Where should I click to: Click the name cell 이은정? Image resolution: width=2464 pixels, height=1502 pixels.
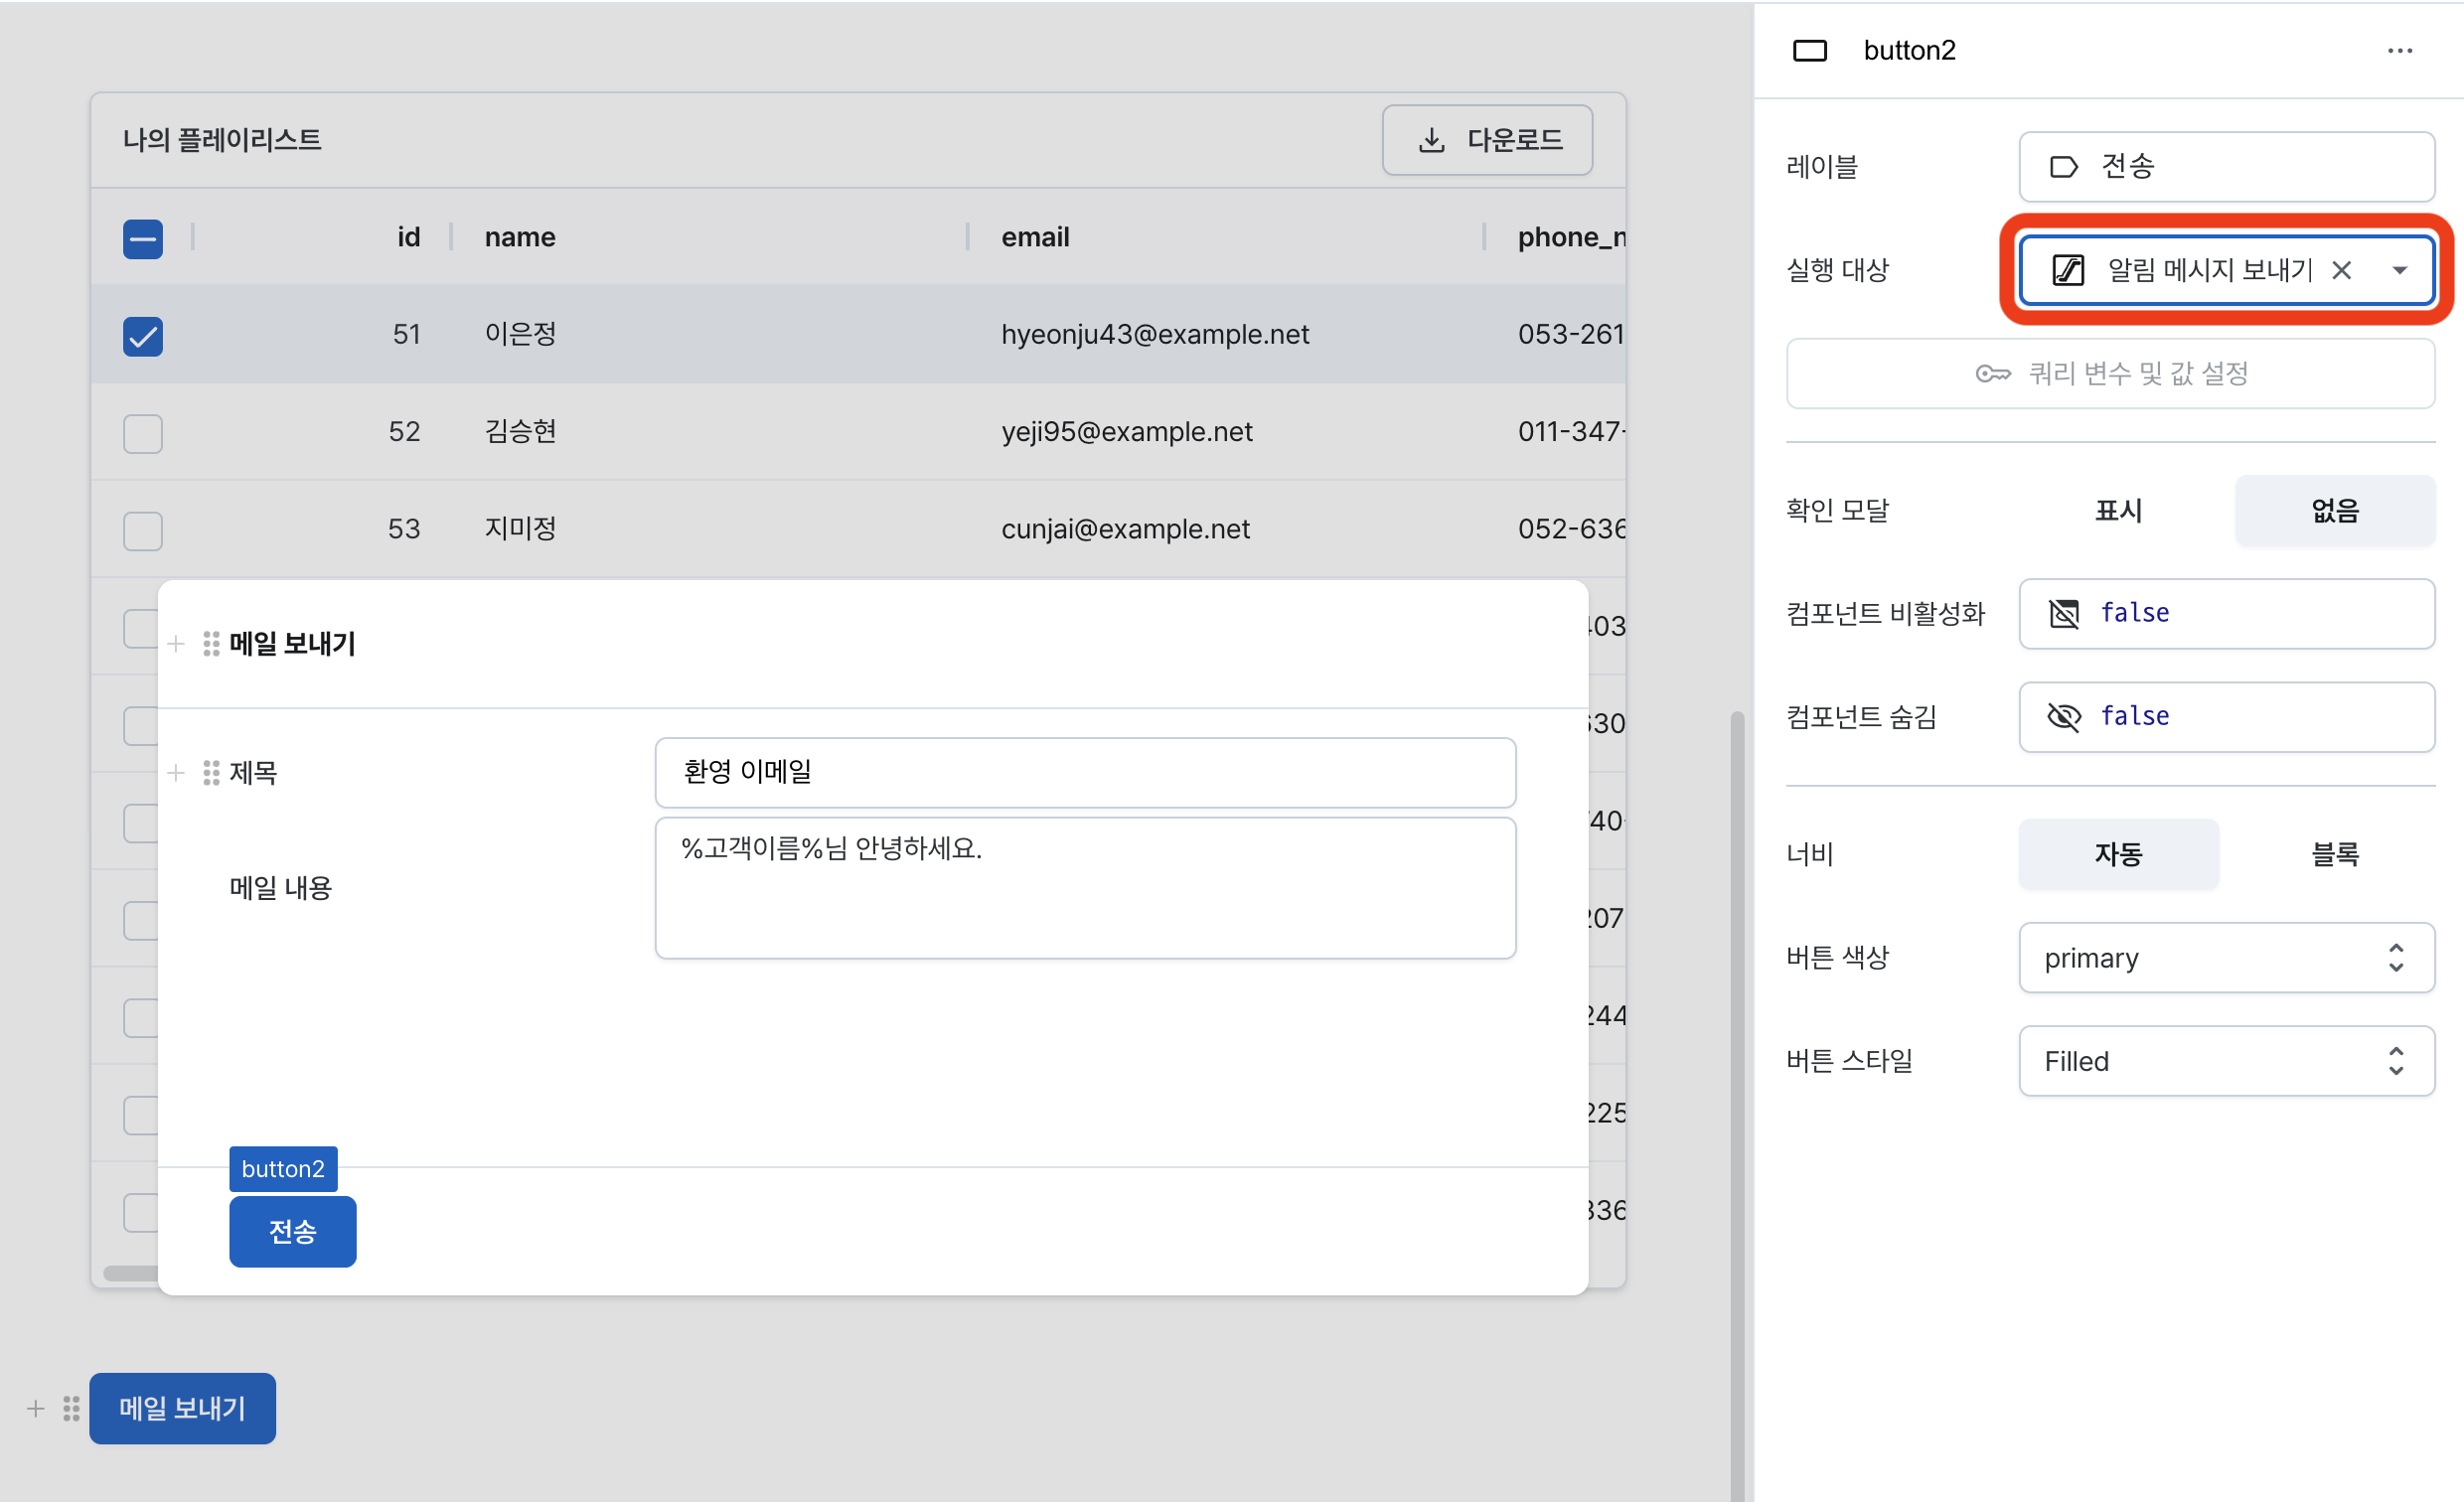coord(520,334)
